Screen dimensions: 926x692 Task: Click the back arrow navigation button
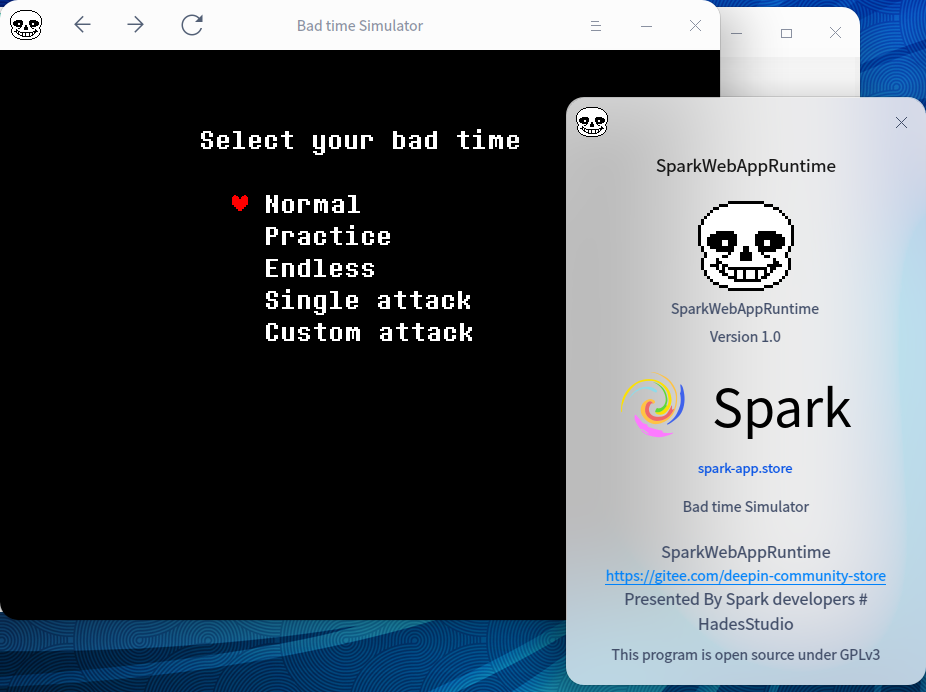[83, 25]
